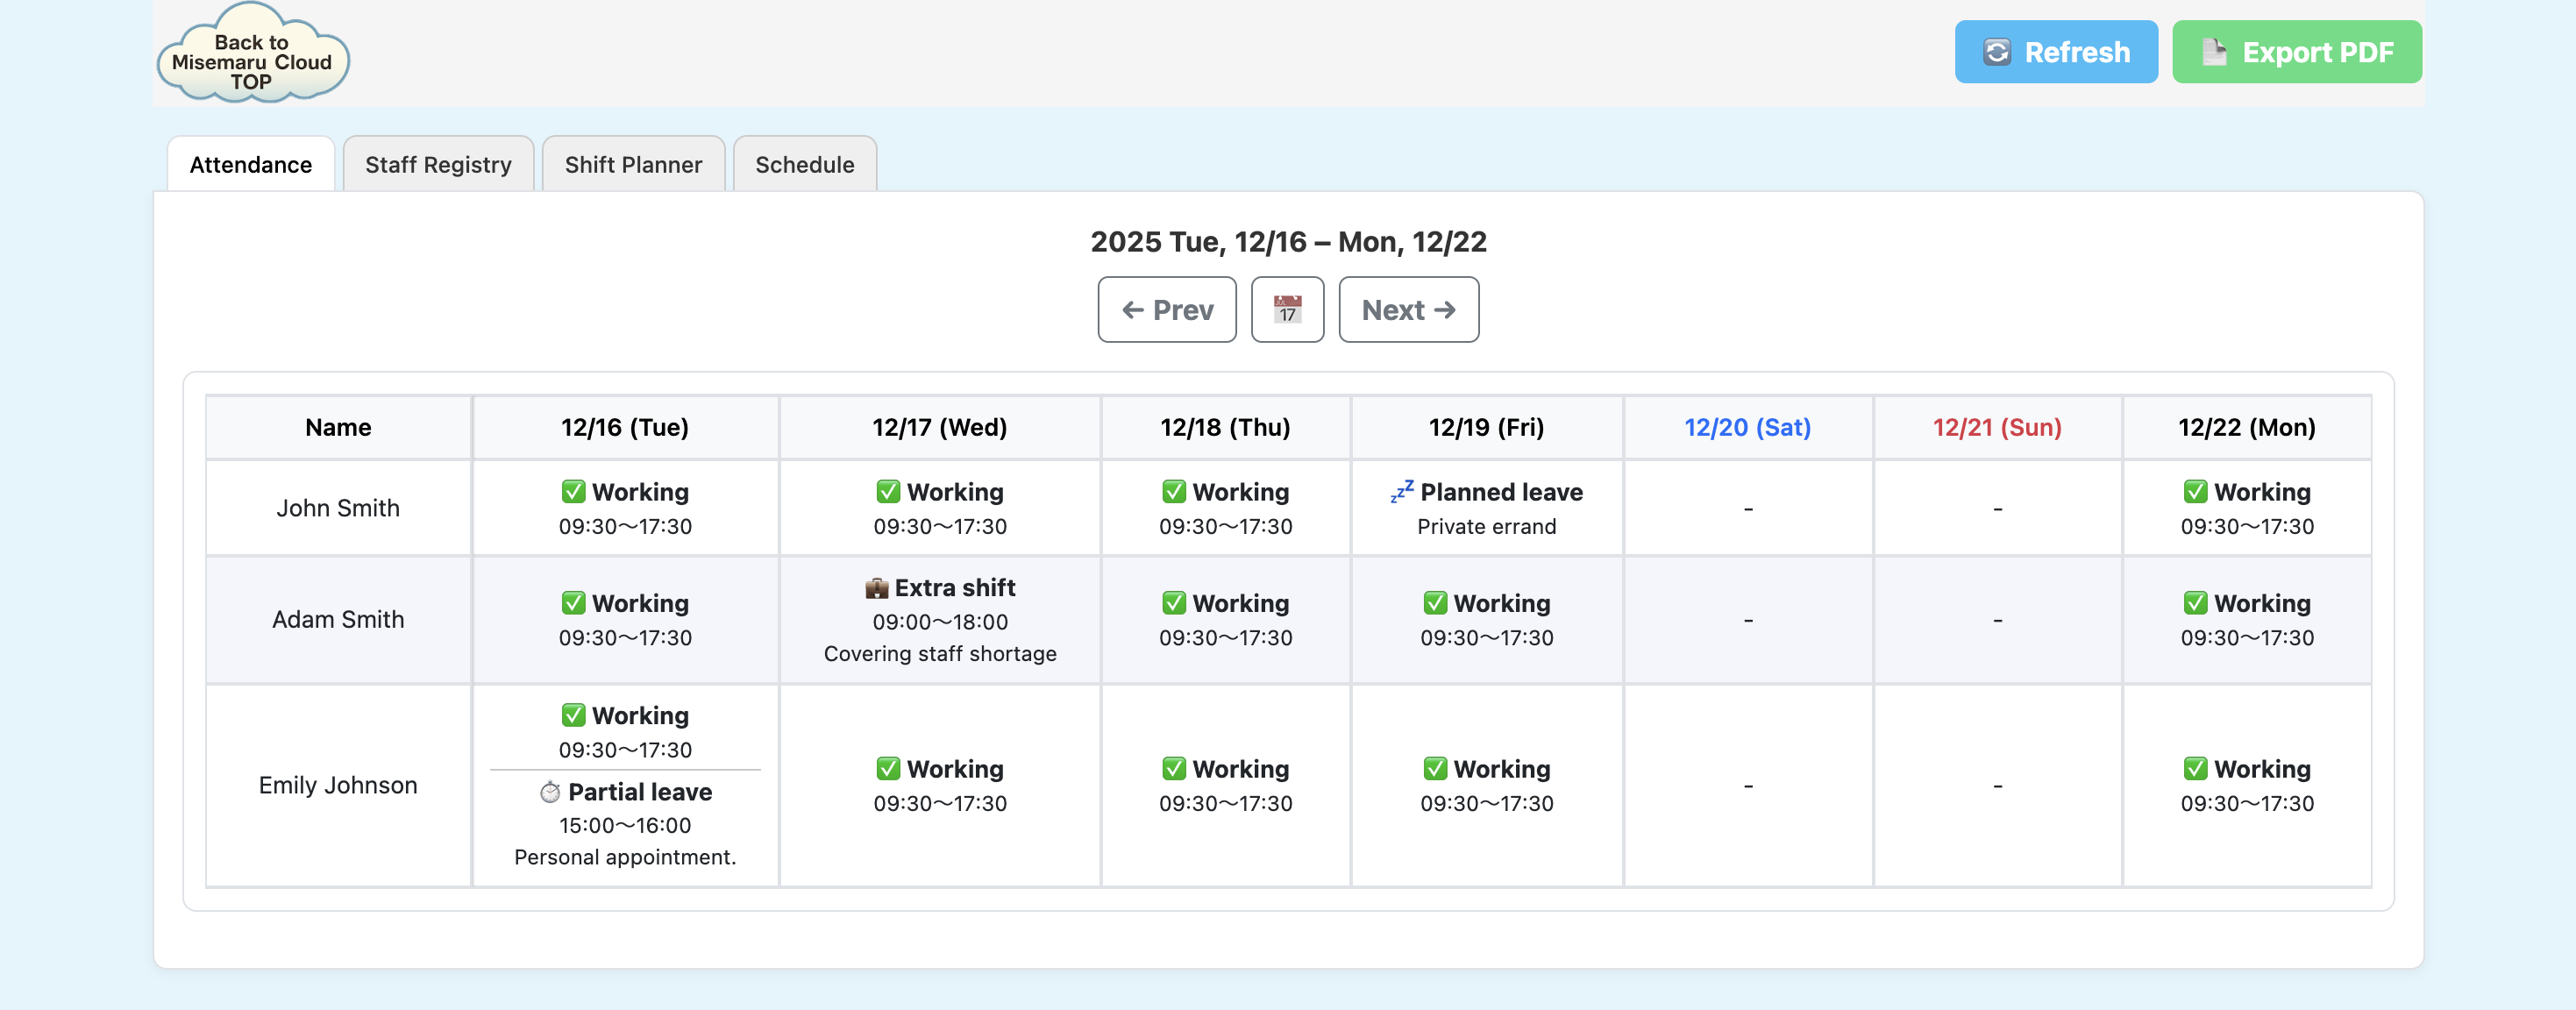The image size is (2576, 1010).
Task: Click the briefcase icon on Extra shift
Action: tap(876, 588)
